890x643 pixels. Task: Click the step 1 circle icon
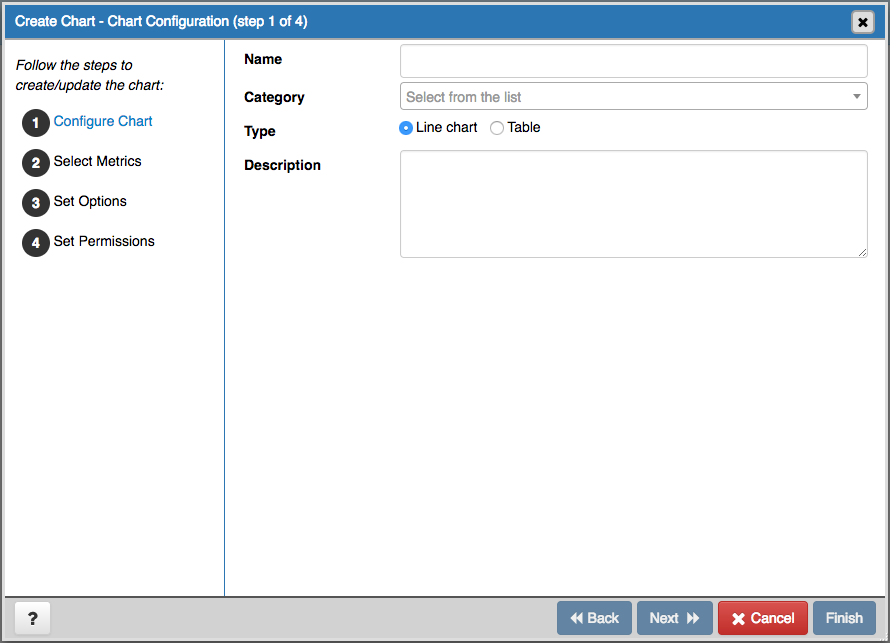pos(36,123)
